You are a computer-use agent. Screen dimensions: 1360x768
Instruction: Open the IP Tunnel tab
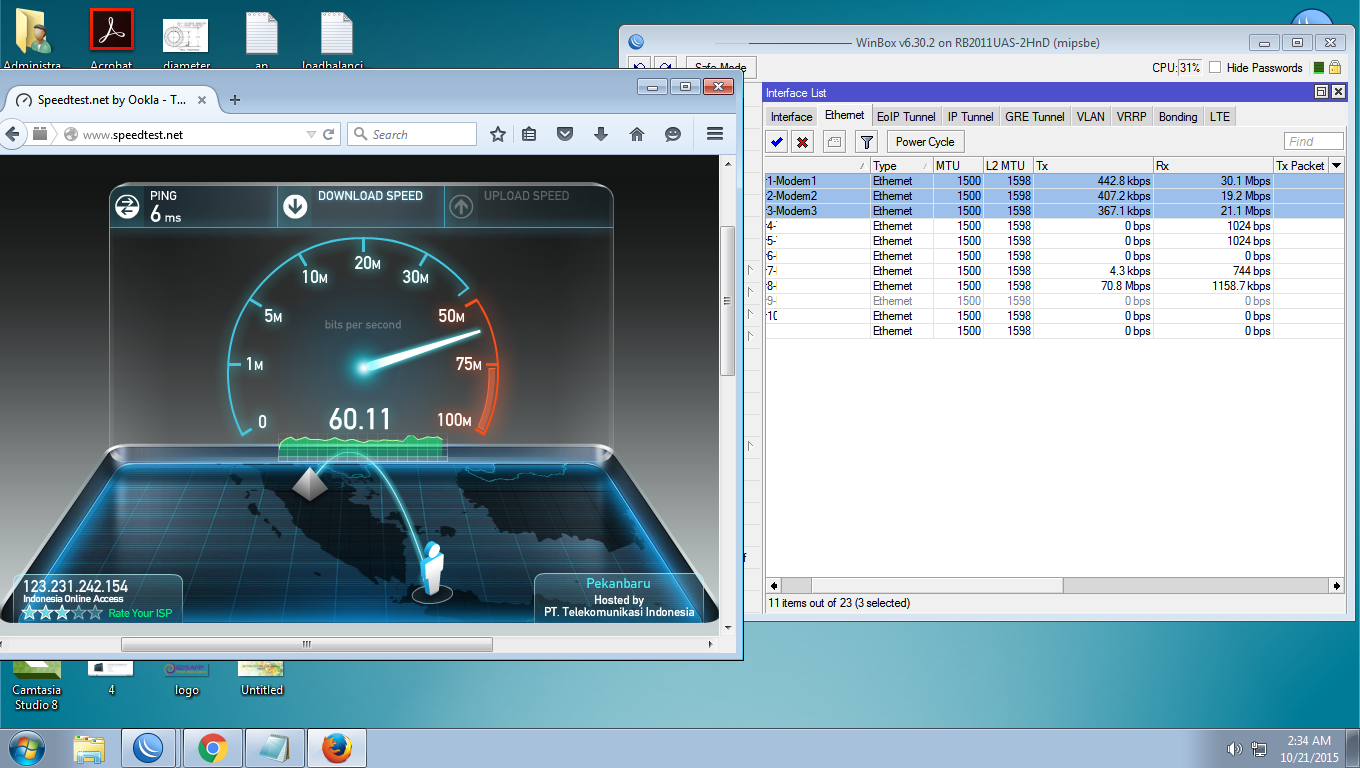point(971,117)
